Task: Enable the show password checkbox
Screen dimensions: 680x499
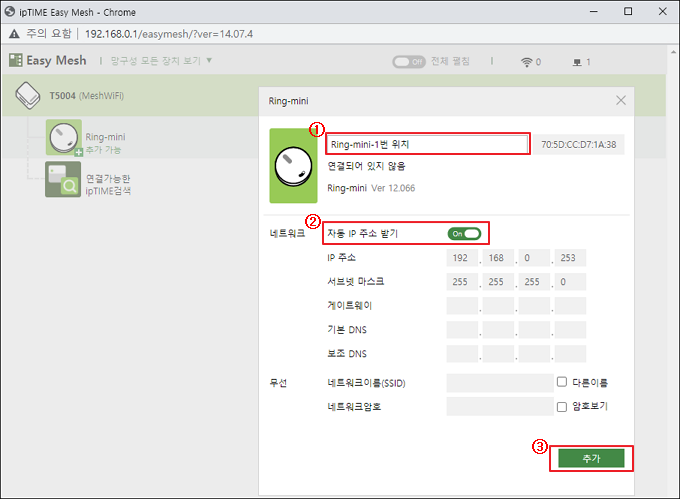Action: click(x=562, y=407)
